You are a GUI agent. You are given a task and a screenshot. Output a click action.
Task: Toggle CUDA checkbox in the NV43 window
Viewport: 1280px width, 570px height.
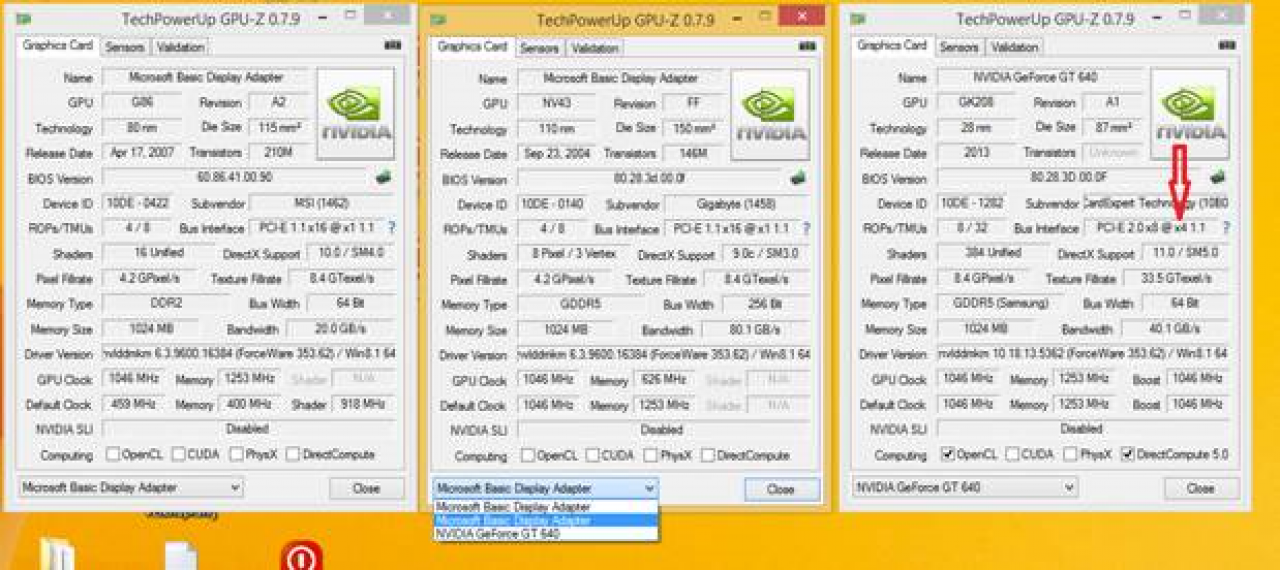pyautogui.click(x=593, y=455)
